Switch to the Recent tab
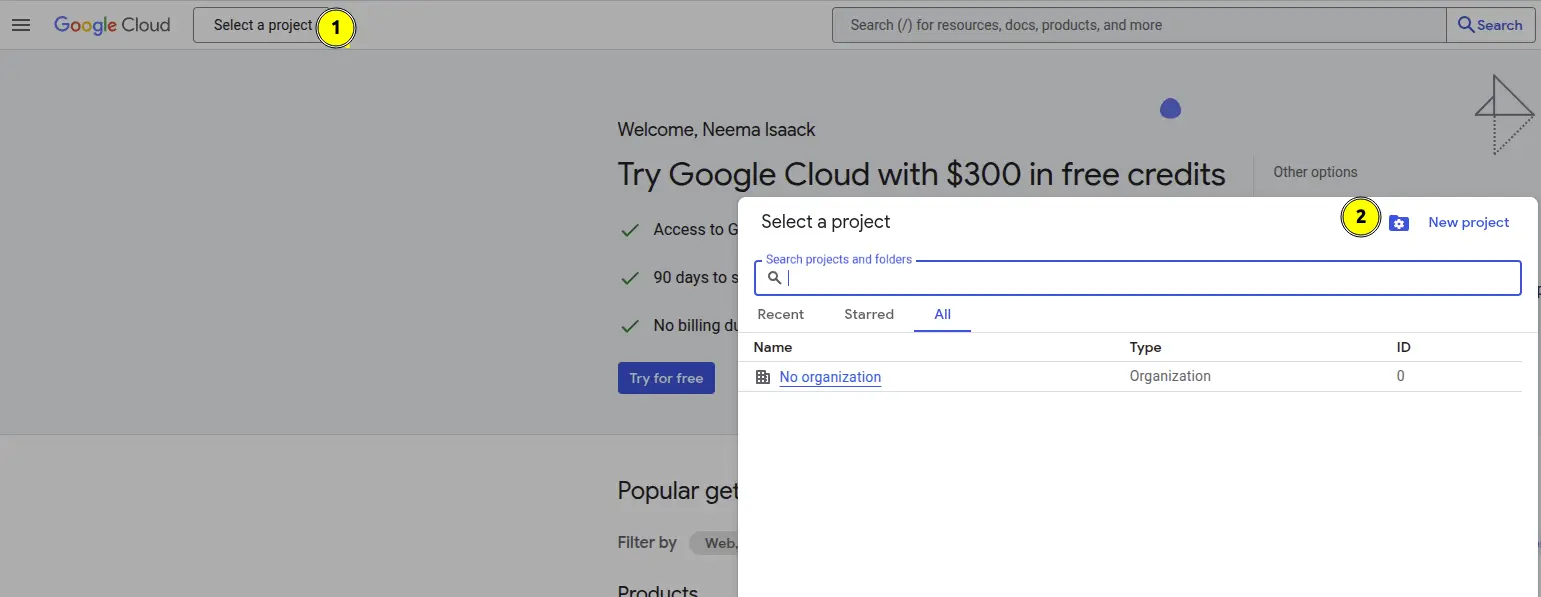Image resolution: width=1541 pixels, height=597 pixels. (x=780, y=314)
